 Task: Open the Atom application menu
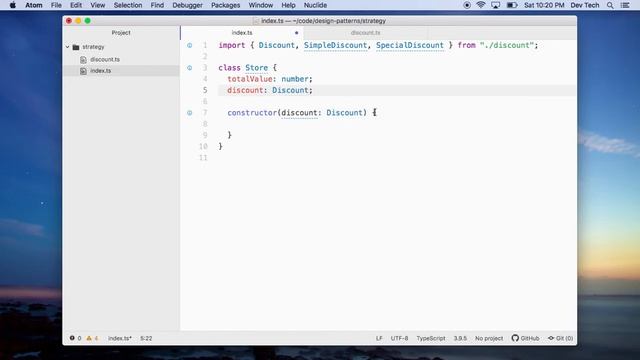point(34,5)
